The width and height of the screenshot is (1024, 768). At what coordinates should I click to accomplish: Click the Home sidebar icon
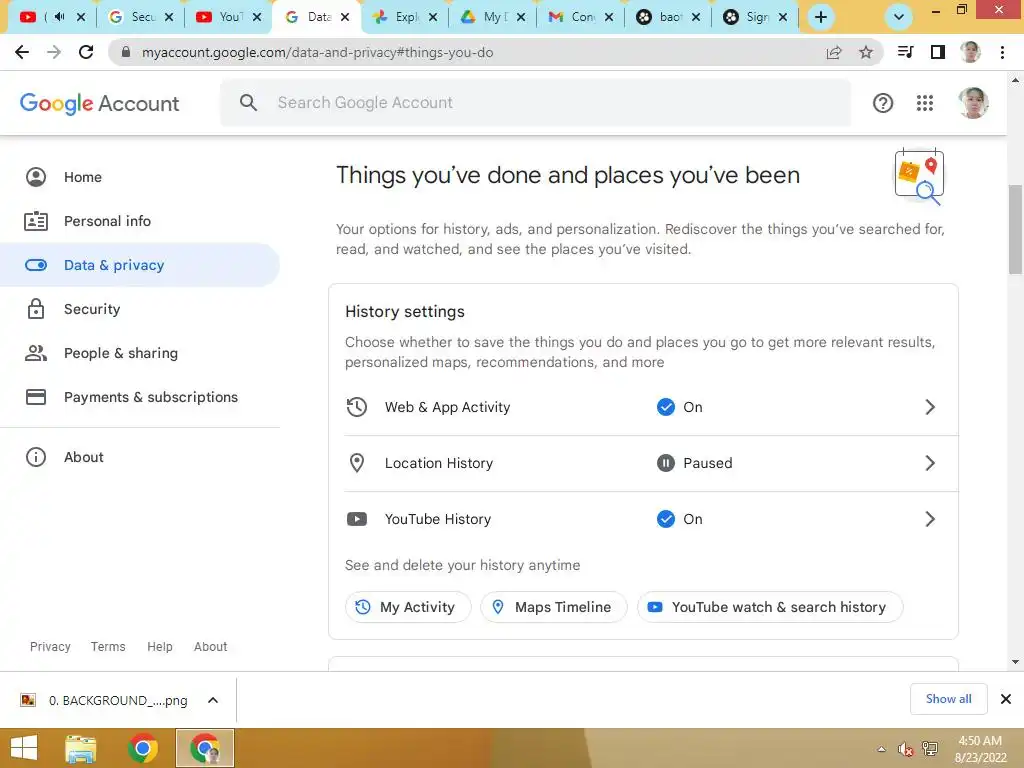pos(36,177)
